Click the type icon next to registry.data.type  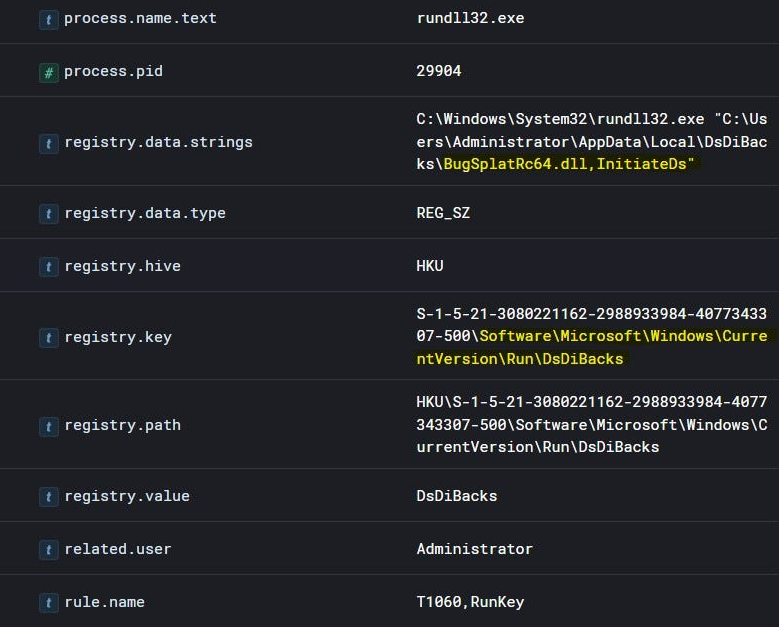49,214
